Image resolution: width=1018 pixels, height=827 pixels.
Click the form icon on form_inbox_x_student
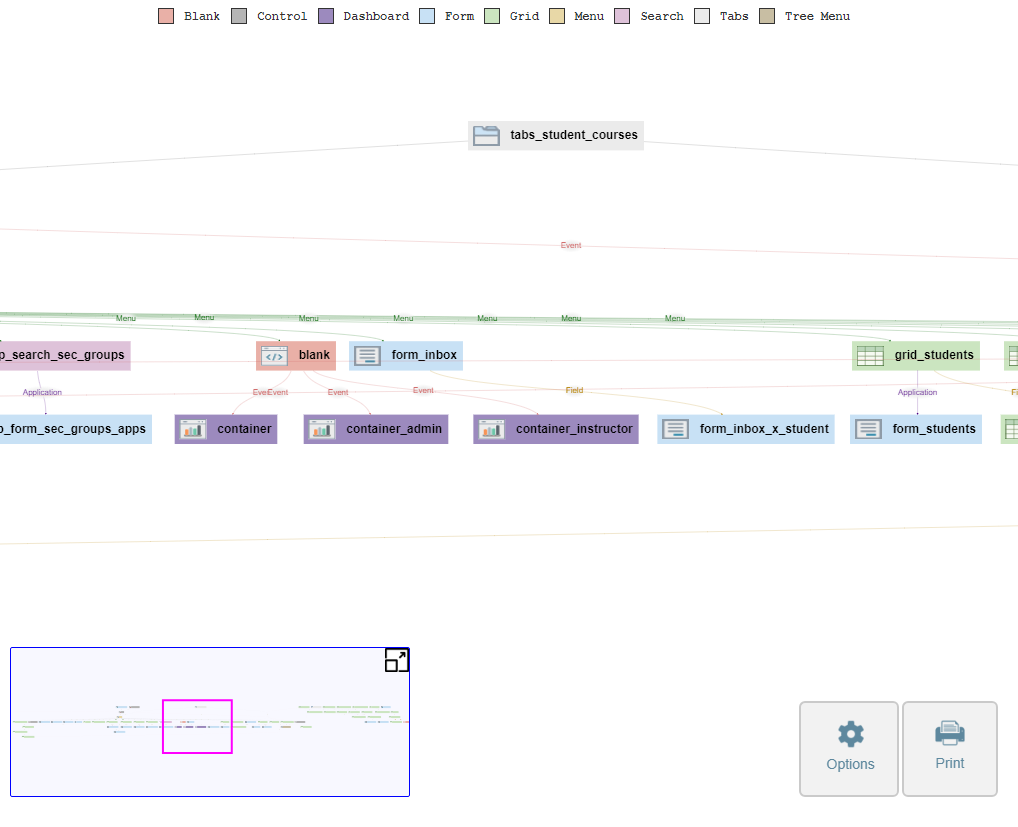coord(676,429)
